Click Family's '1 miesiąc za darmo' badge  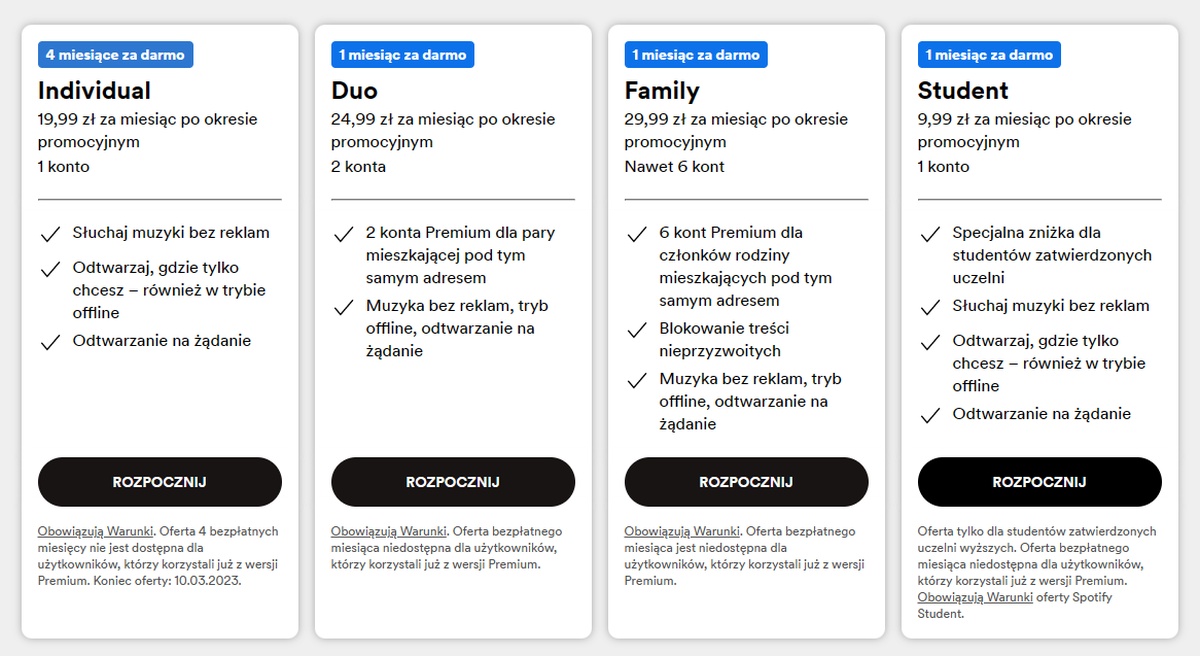pyautogui.click(x=696, y=55)
